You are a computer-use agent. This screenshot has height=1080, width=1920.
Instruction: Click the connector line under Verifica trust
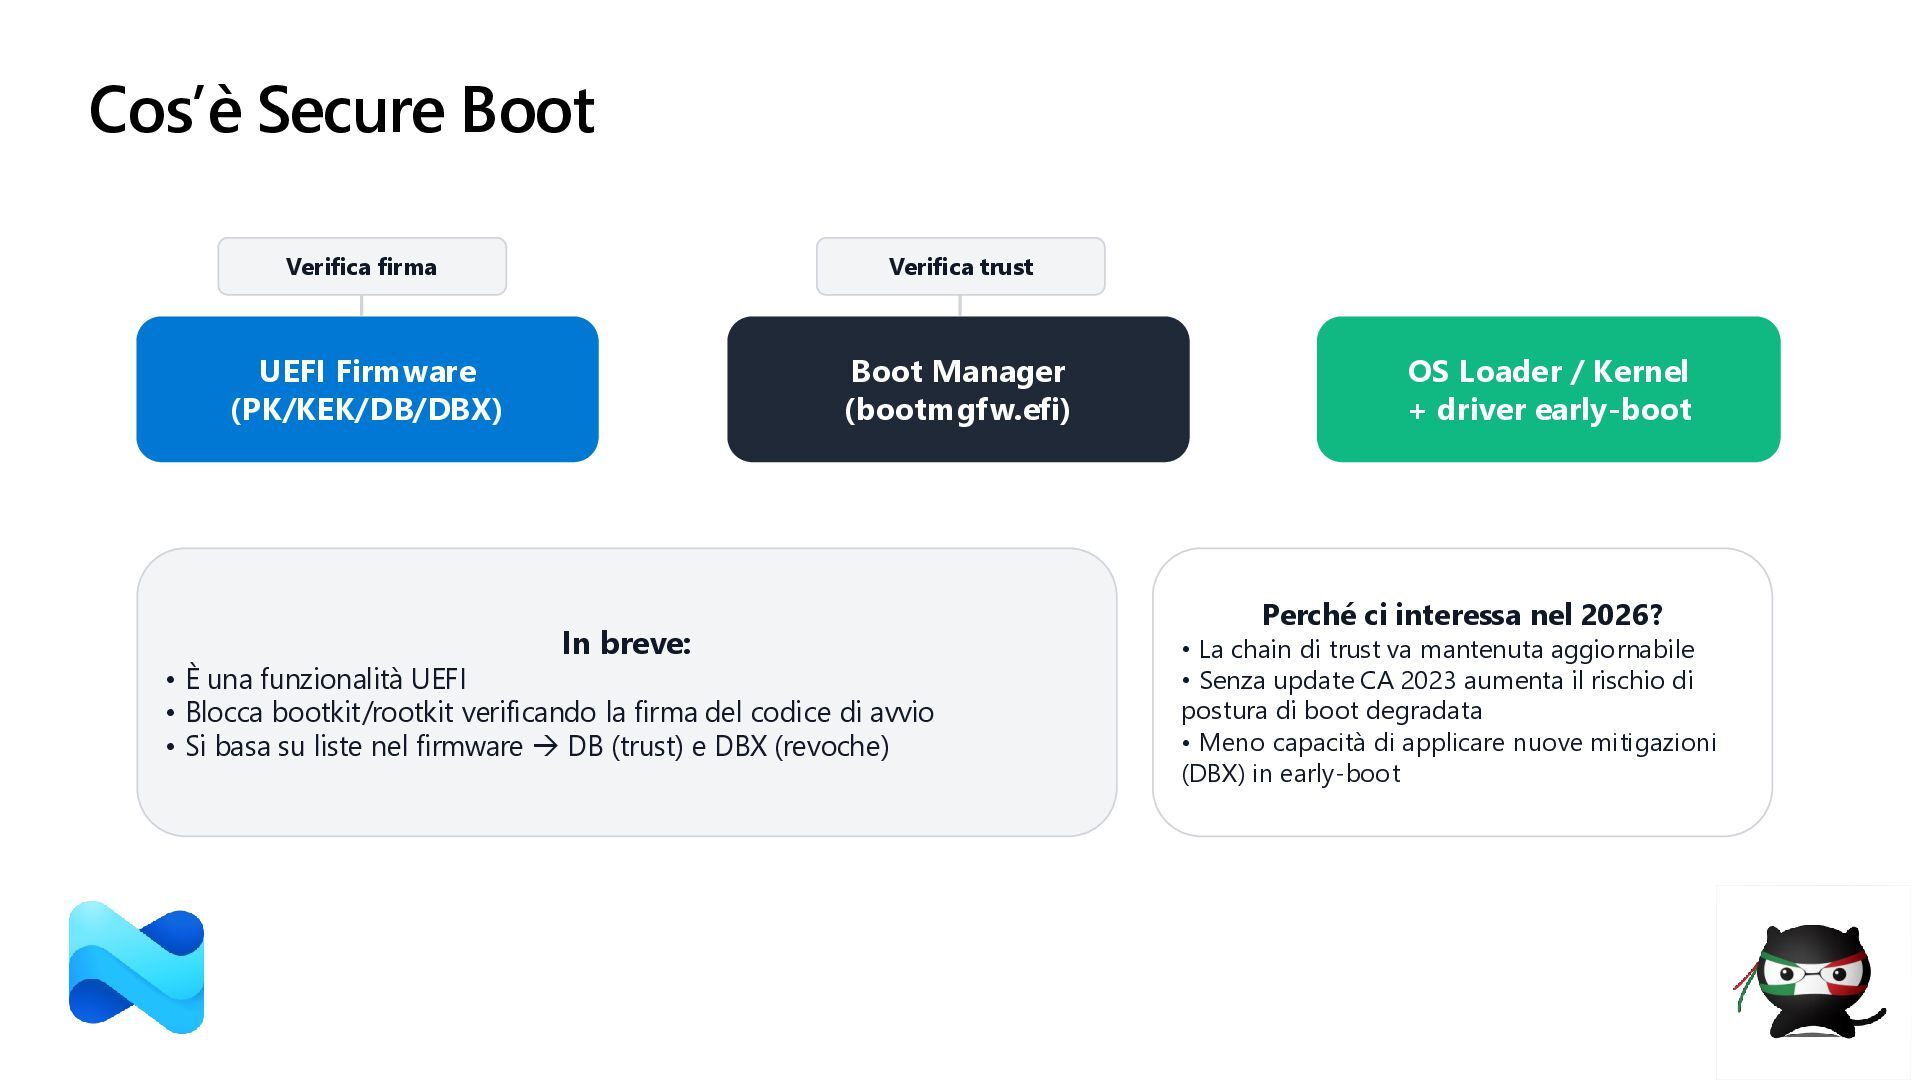tap(960, 306)
